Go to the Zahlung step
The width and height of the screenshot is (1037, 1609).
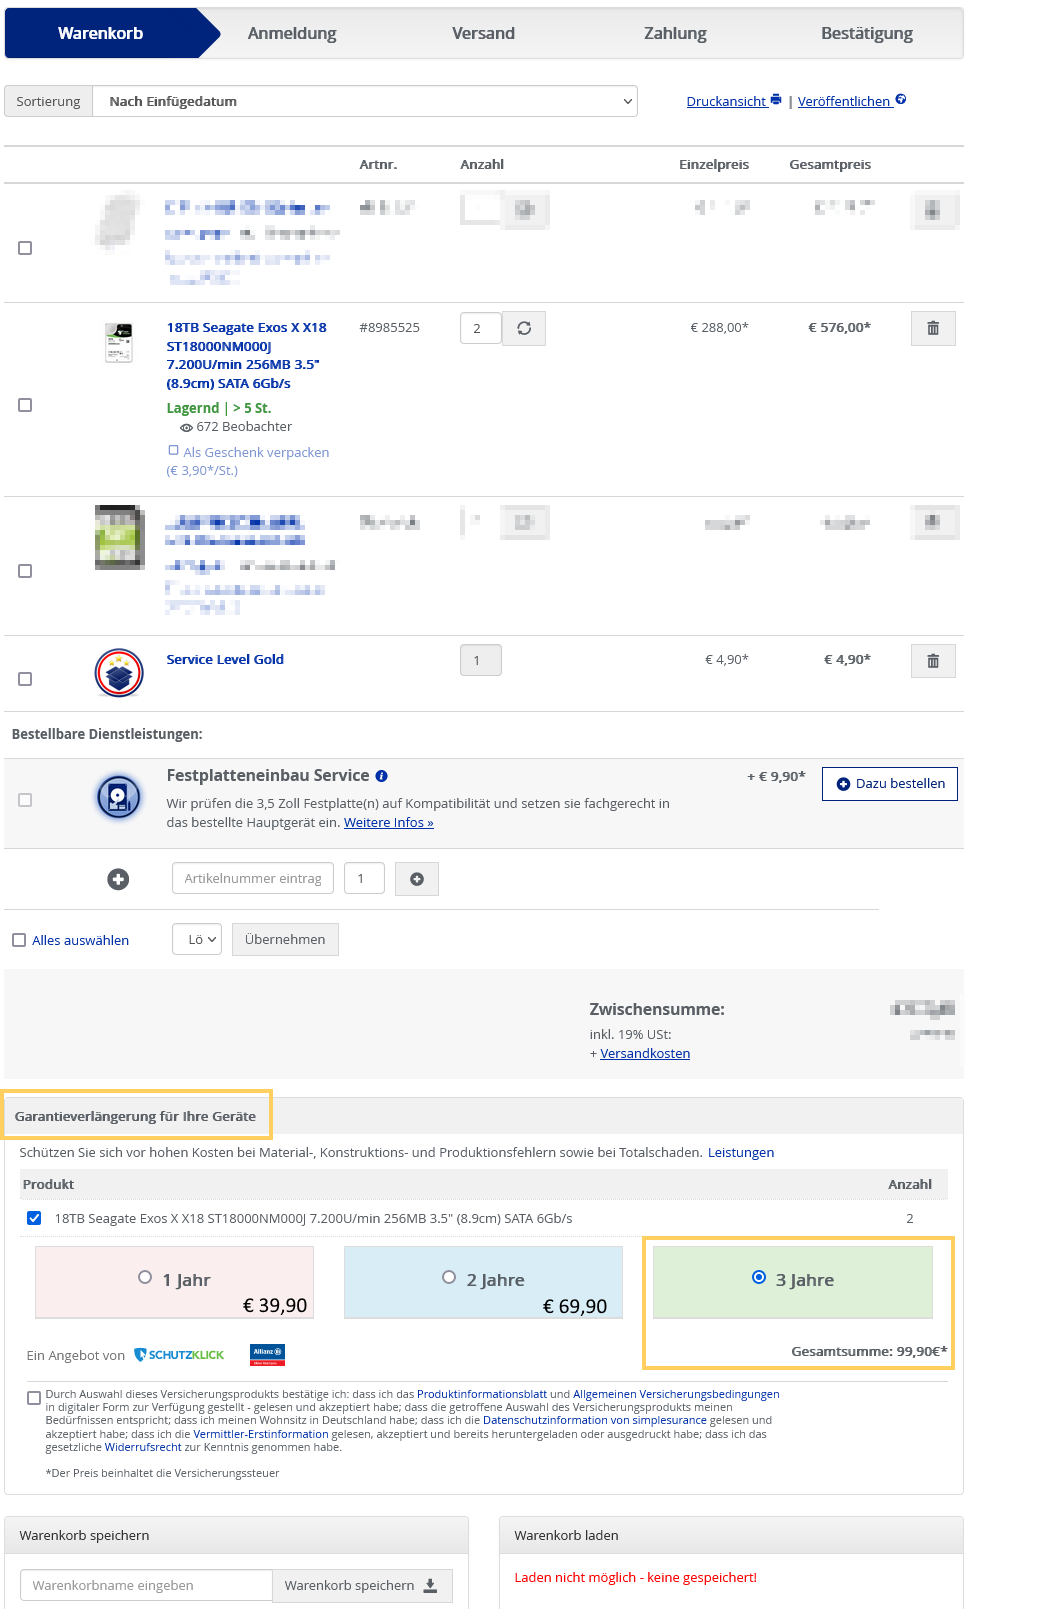[675, 33]
